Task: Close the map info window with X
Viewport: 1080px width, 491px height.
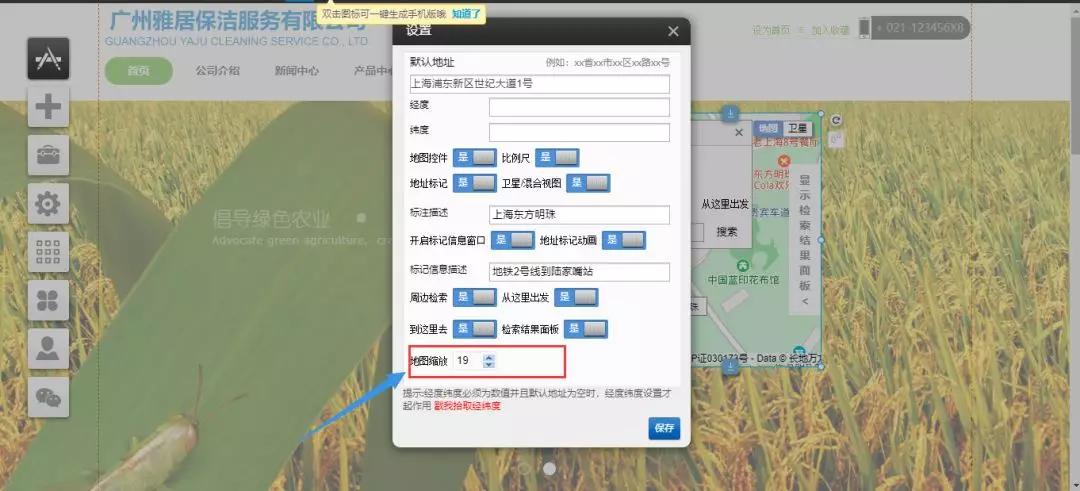Action: [739, 132]
